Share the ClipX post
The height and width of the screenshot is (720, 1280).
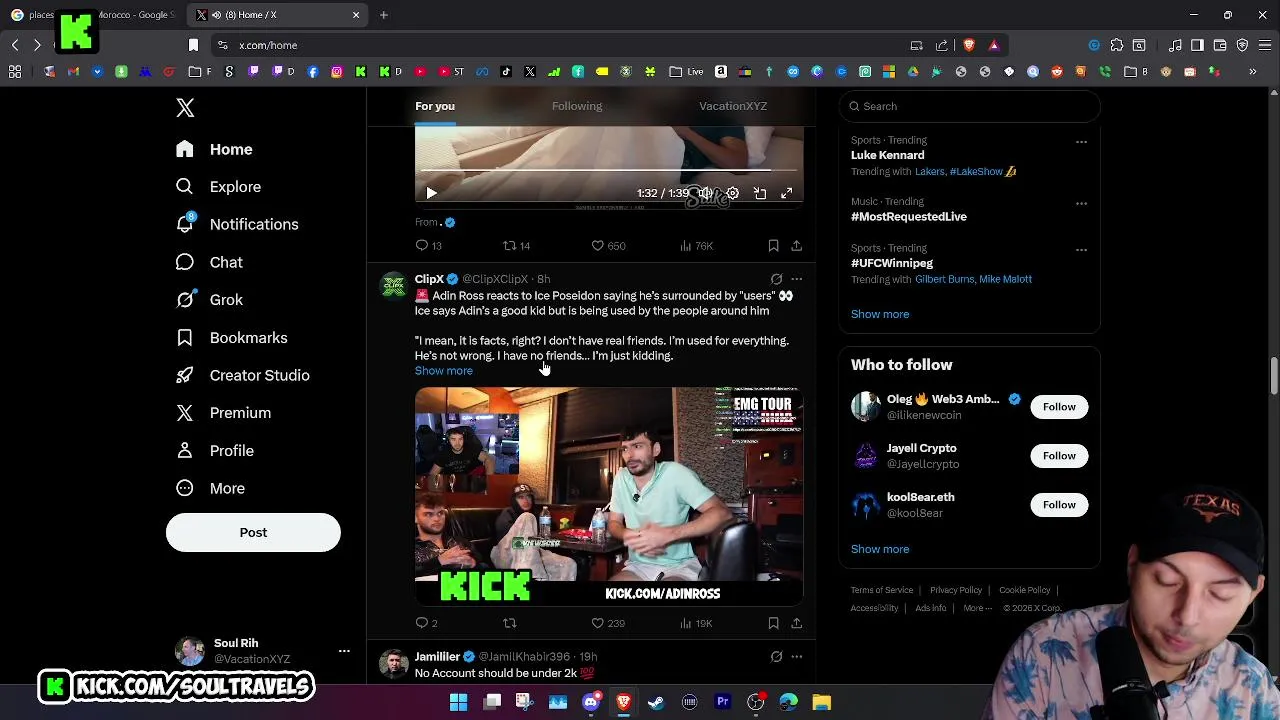tap(796, 623)
